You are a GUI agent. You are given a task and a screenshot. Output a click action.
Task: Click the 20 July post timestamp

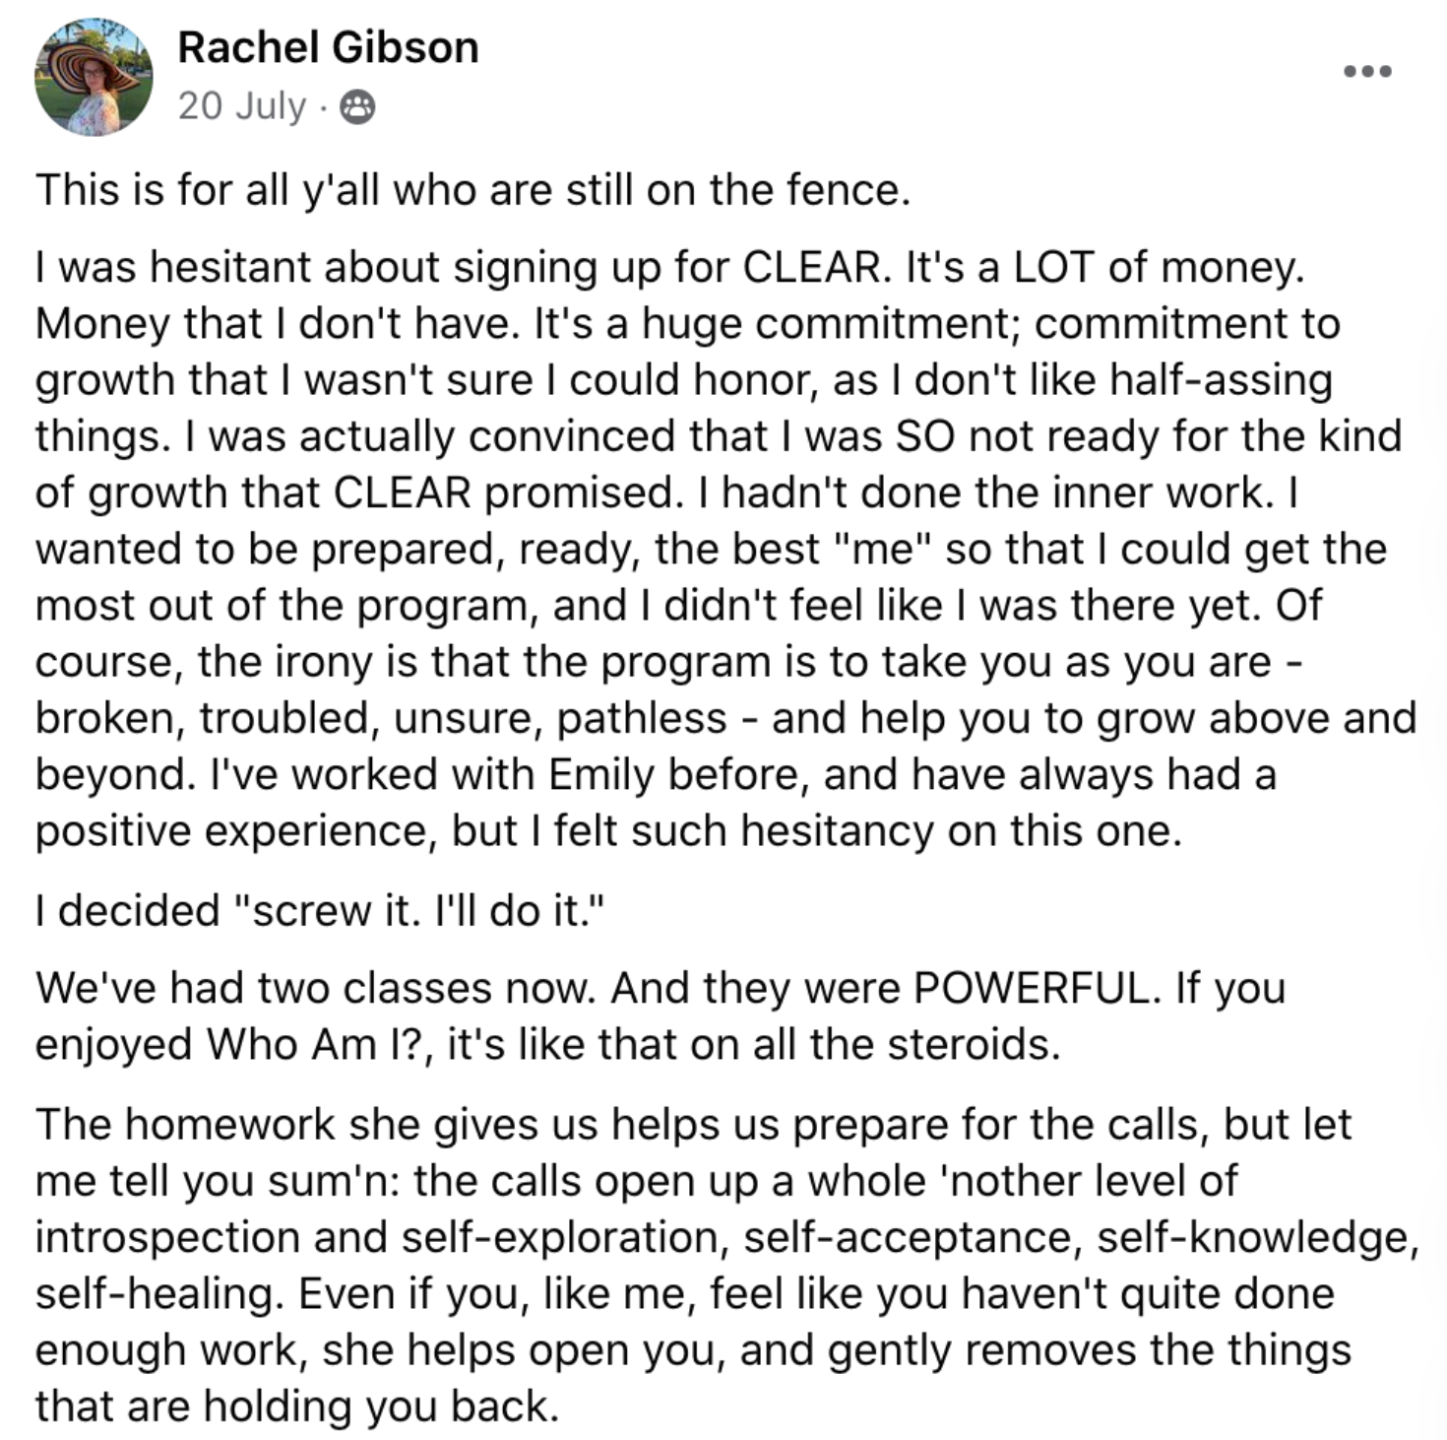[242, 105]
